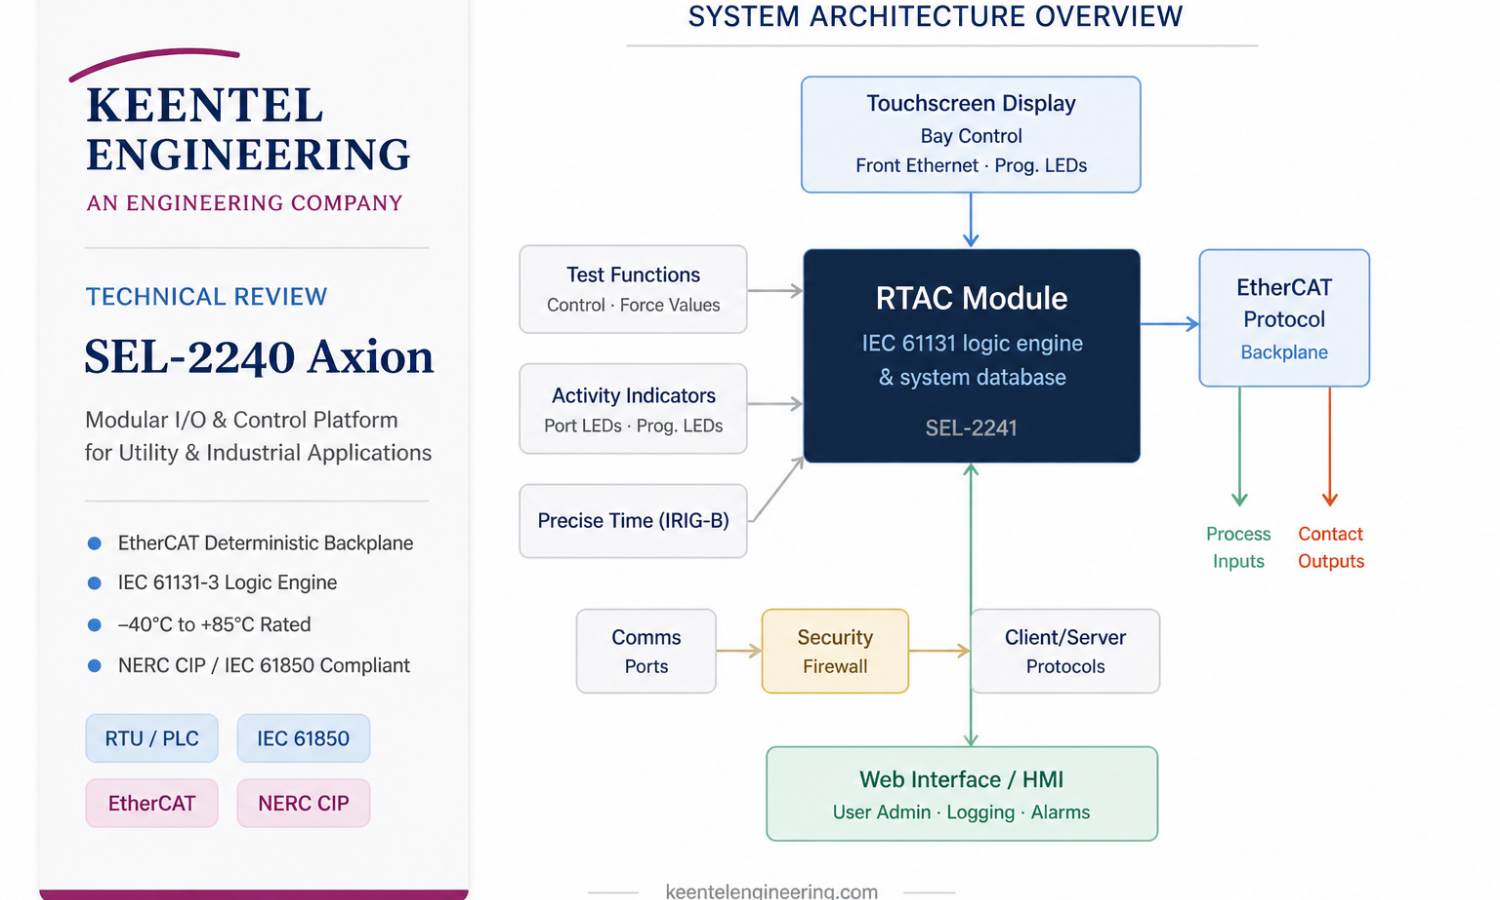
Task: Click 'AN ENGINEERING COMPANY' tagline
Action: click(244, 203)
